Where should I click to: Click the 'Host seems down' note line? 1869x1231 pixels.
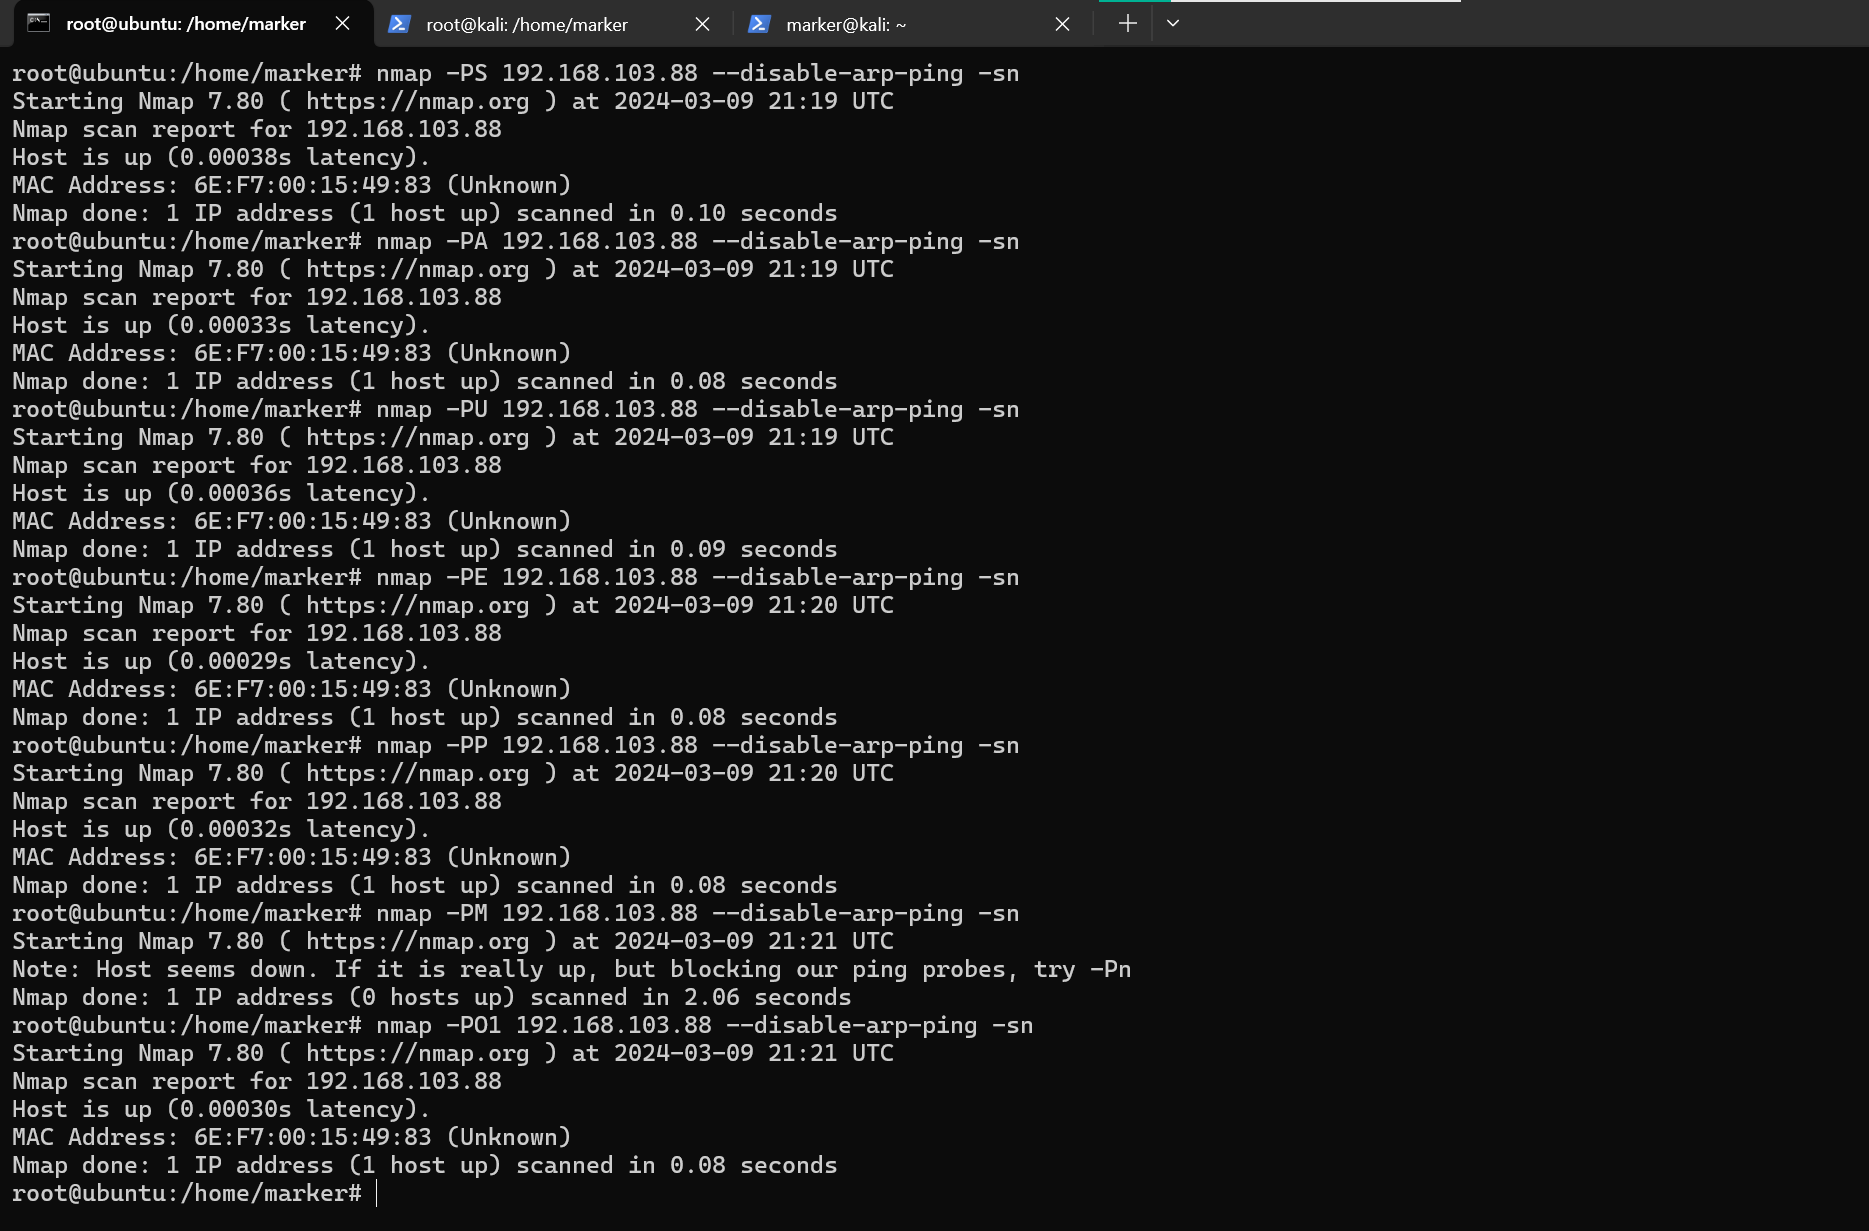click(x=570, y=969)
